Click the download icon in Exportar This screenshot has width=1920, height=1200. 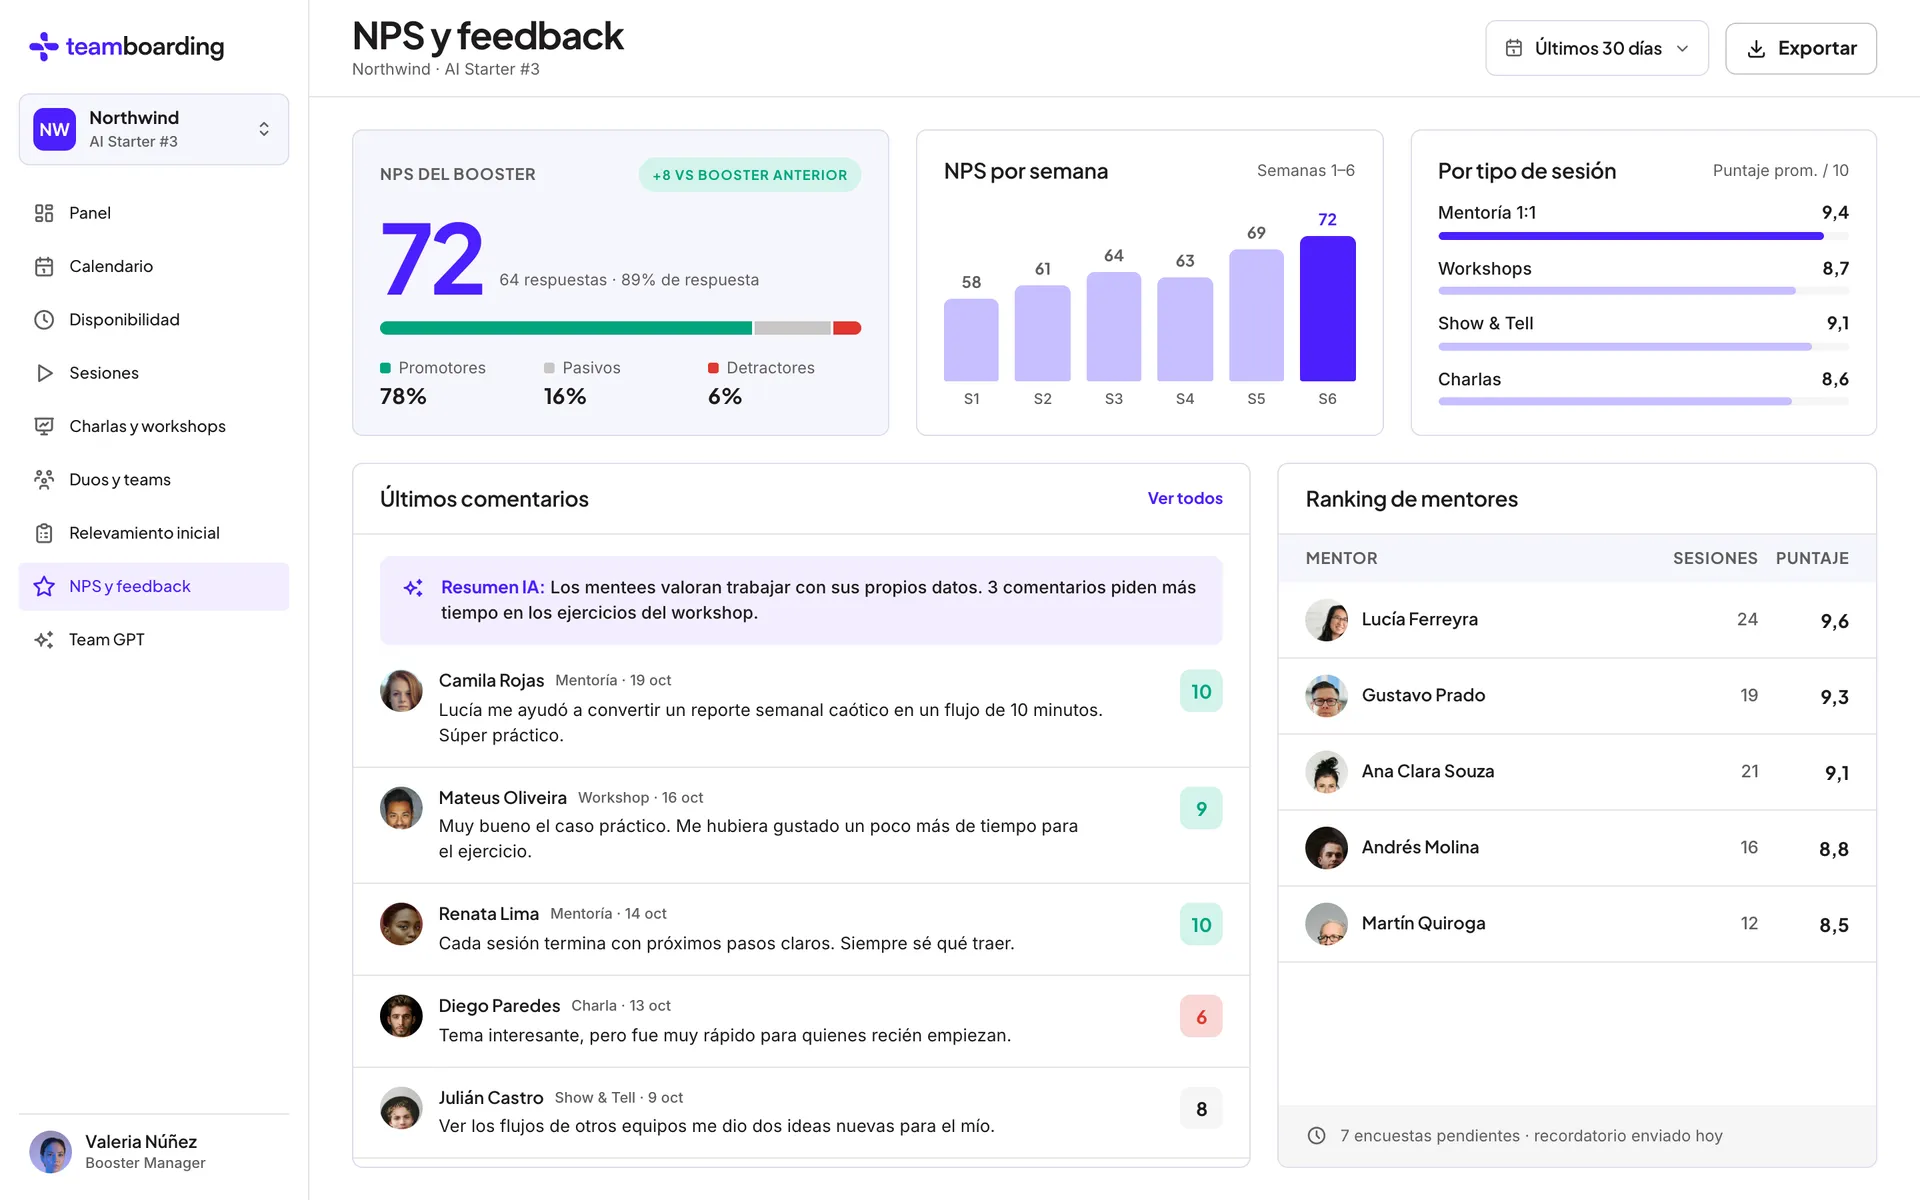pos(1756,48)
